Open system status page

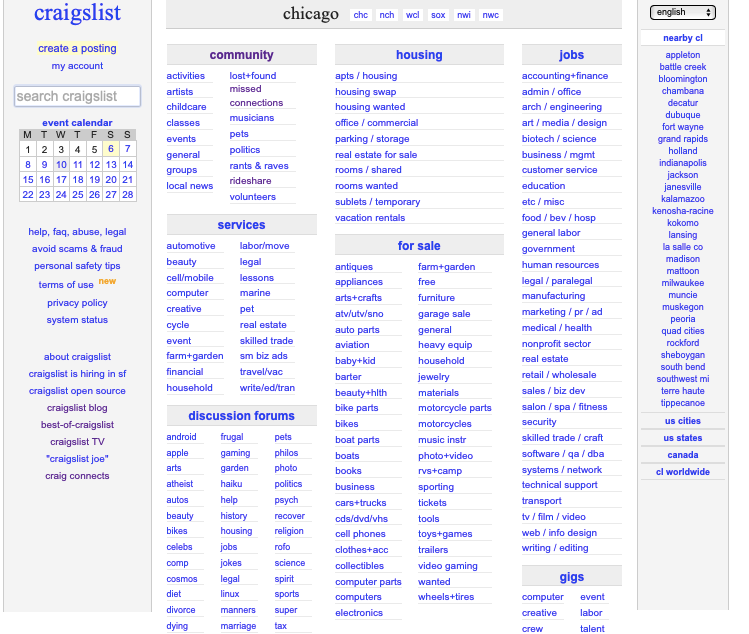77,320
